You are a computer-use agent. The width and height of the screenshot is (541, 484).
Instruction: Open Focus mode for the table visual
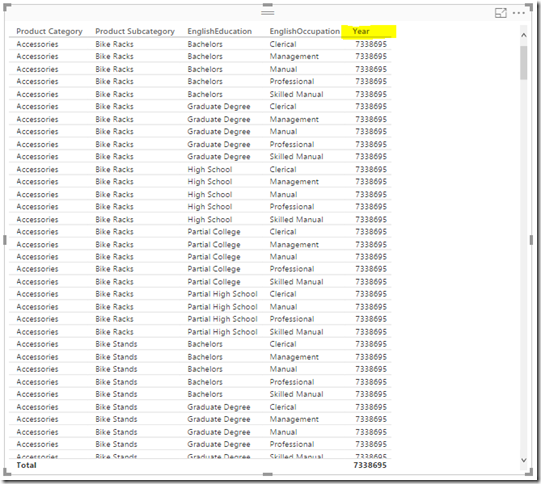tap(500, 13)
